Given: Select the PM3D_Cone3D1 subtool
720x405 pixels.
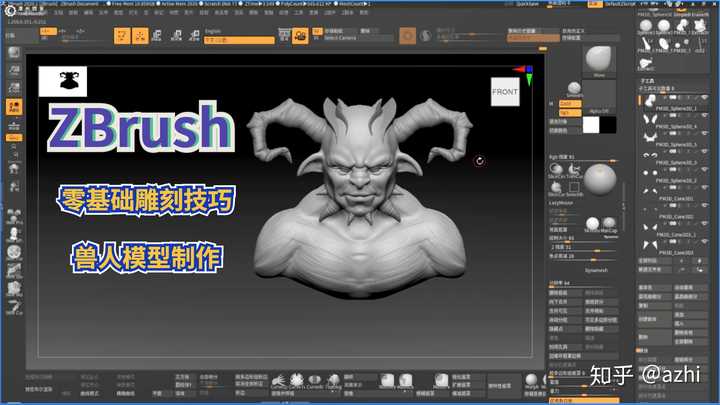Looking at the screenshot, I should click(x=674, y=193).
